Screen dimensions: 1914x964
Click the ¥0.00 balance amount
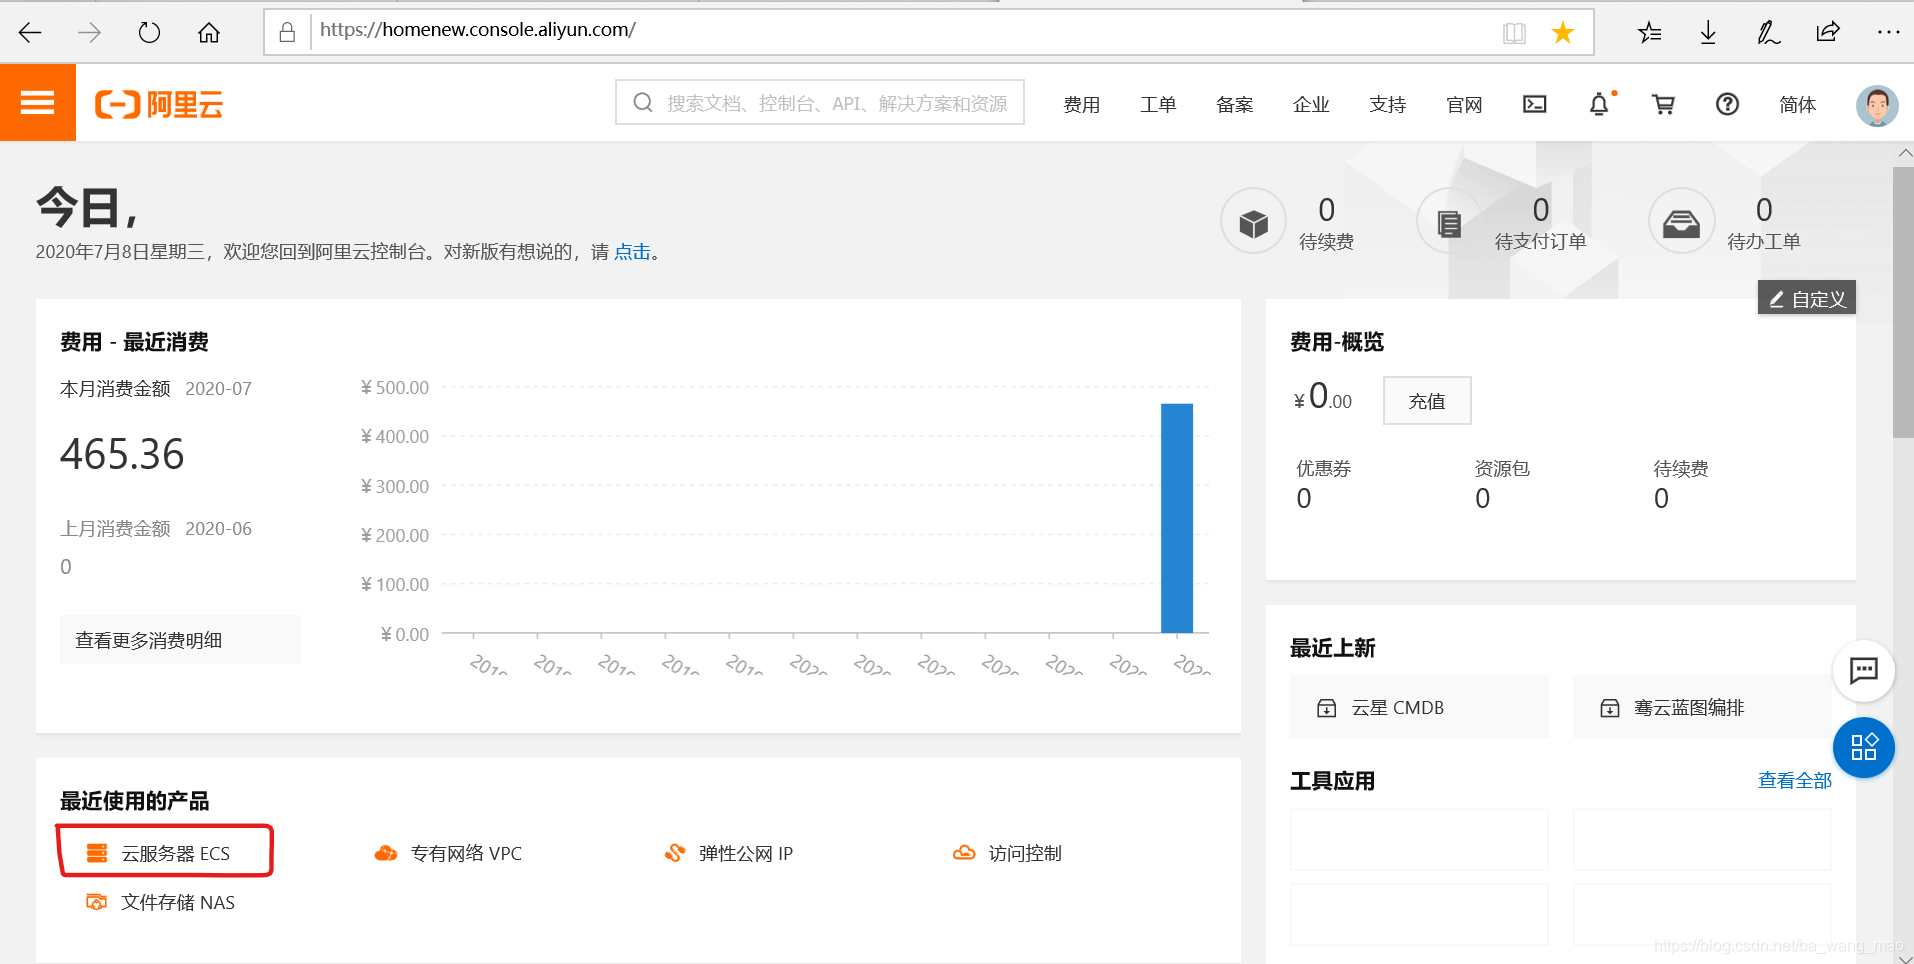(1323, 397)
